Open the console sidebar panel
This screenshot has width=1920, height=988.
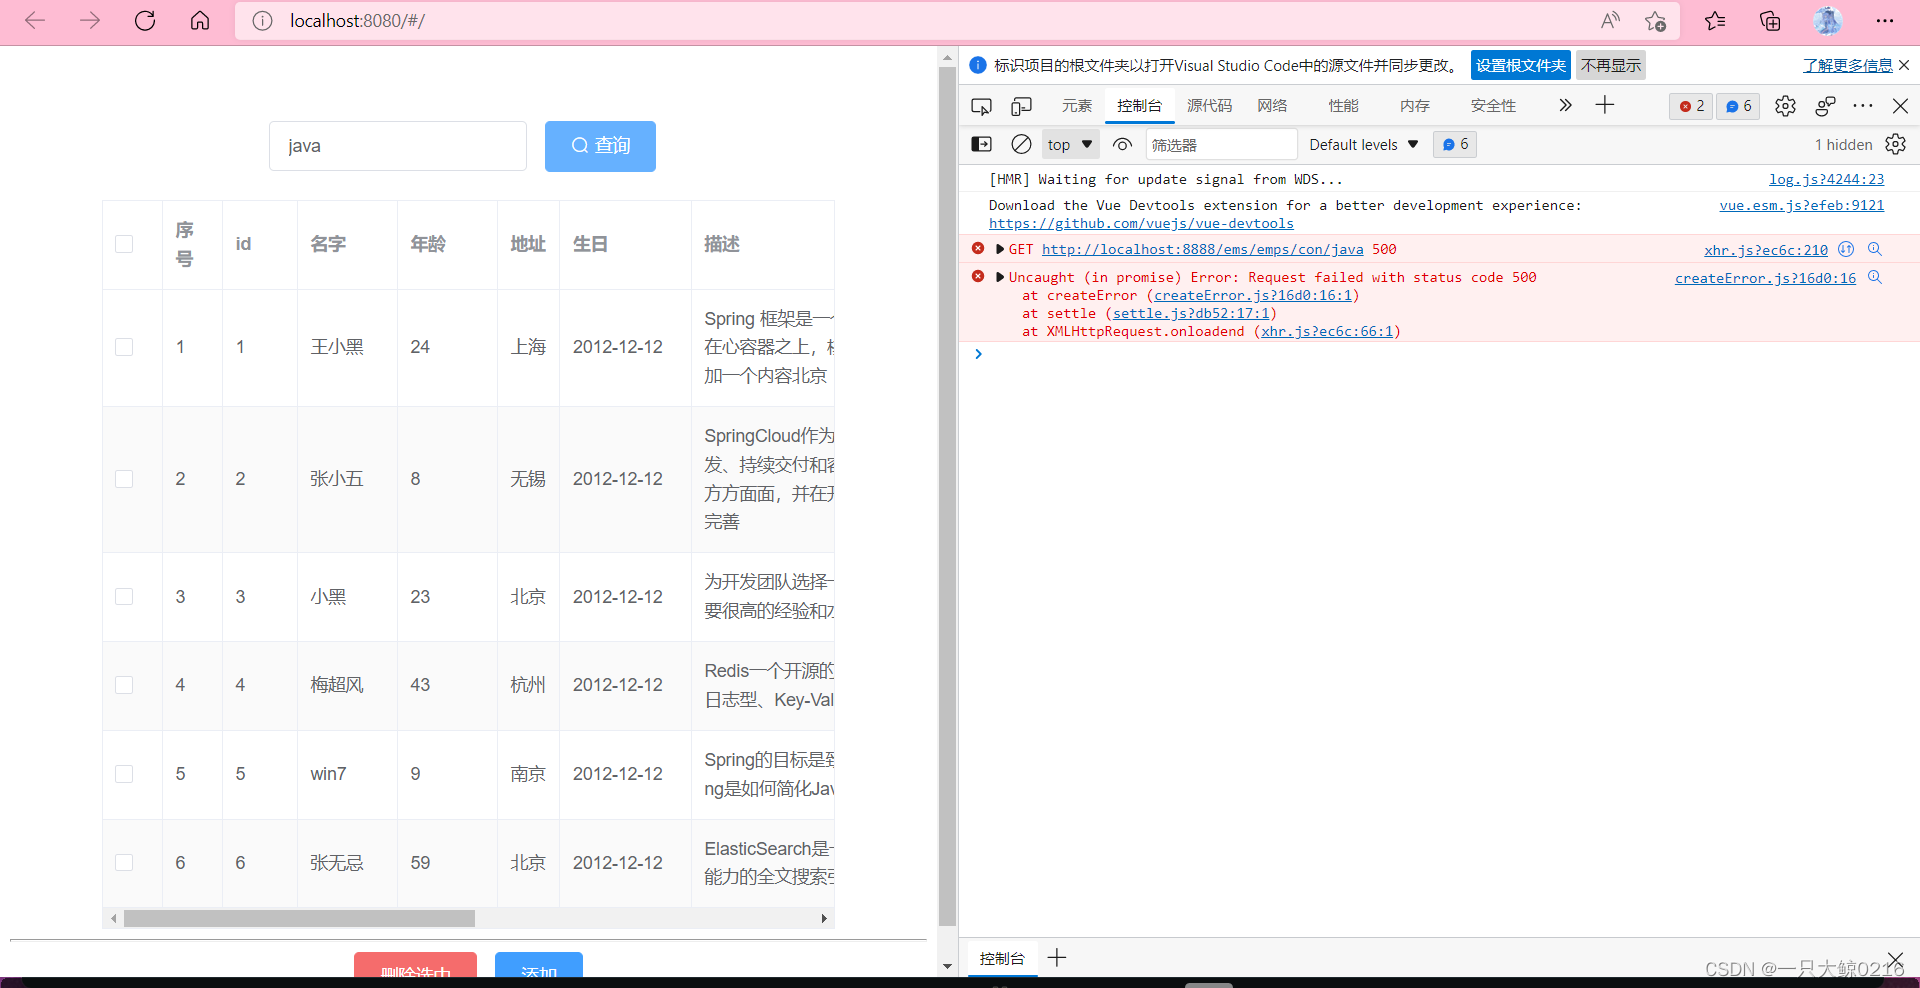(981, 144)
